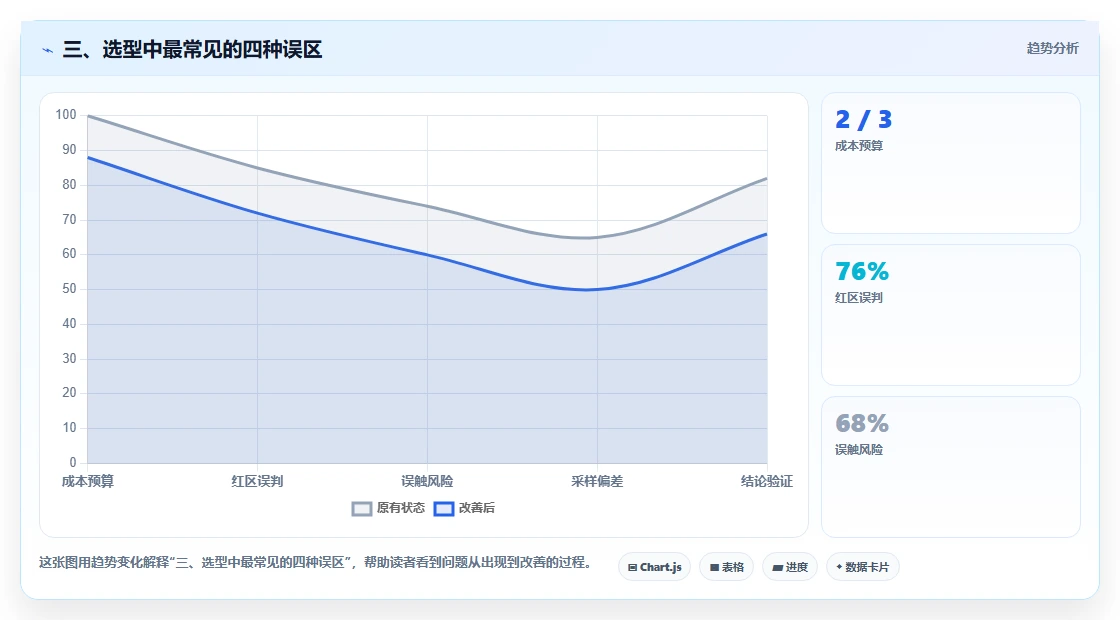Click the 数据卡片 tag pill
The height and width of the screenshot is (620, 1120).
pos(863,567)
